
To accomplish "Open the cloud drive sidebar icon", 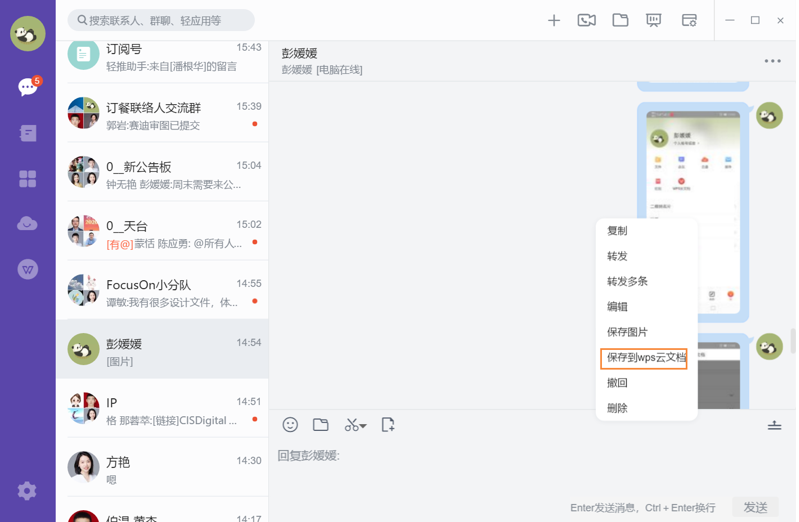I will 27,224.
